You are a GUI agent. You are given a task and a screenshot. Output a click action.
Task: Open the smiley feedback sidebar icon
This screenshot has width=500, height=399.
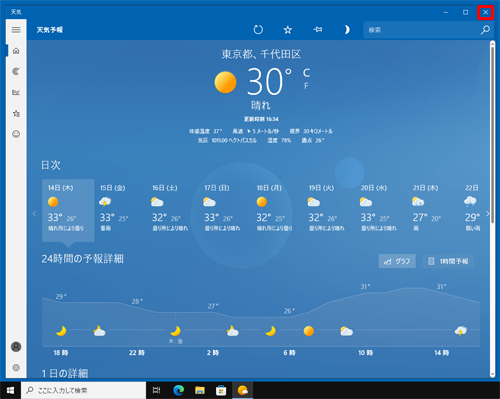[16, 134]
